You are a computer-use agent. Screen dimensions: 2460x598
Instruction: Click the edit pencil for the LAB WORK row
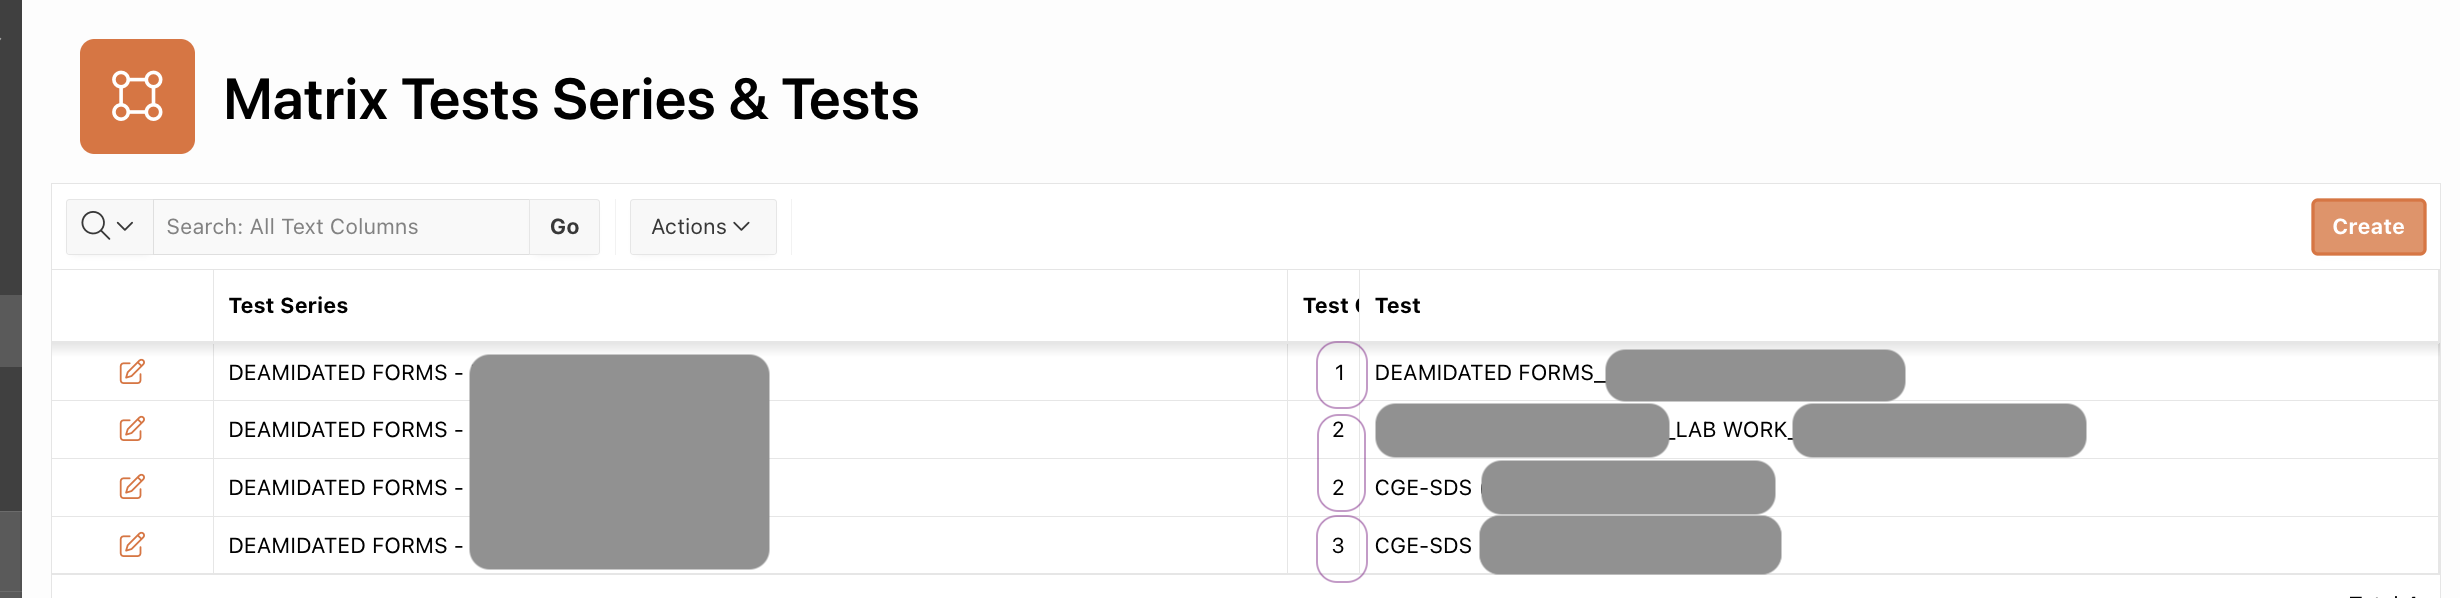[132, 429]
